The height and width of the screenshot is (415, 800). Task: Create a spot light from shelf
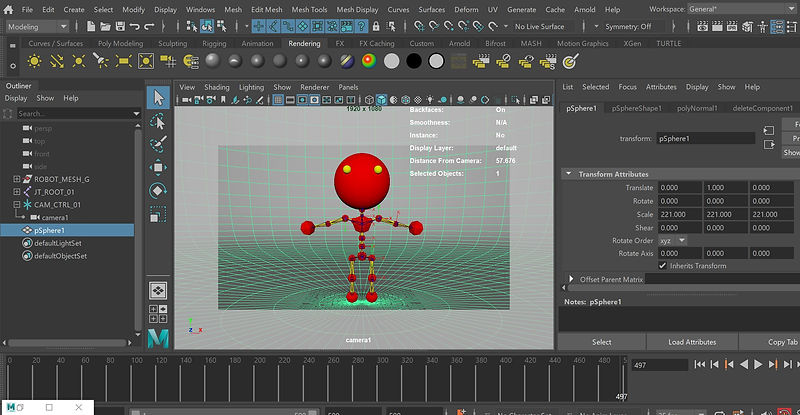point(101,61)
